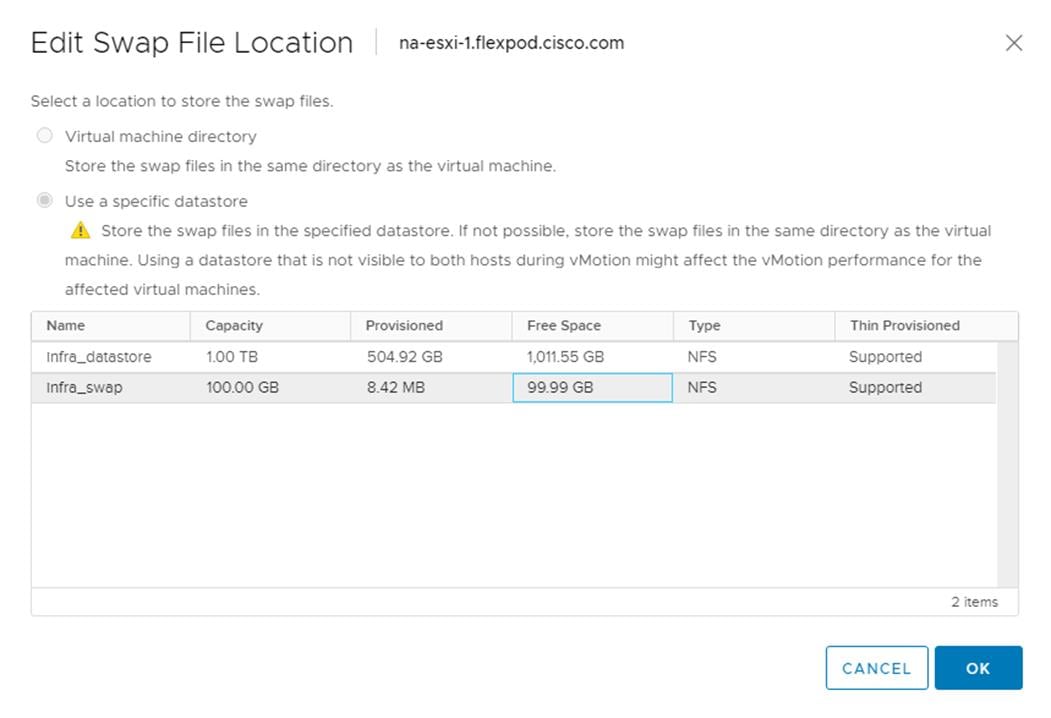Viewport: 1051px width, 718px height.
Task: Click Supported in the infra_swap row
Action: (885, 387)
